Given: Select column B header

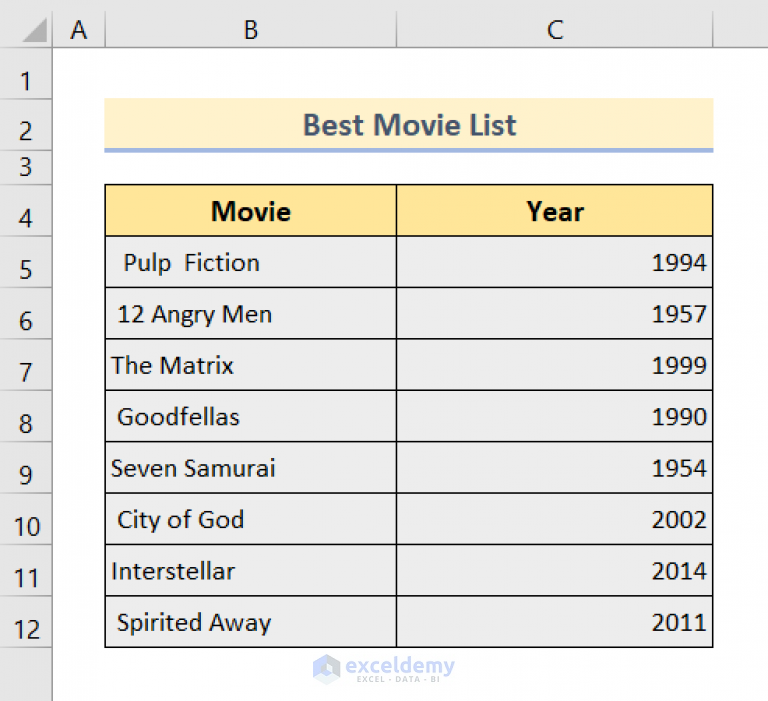Looking at the screenshot, I should click(251, 29).
